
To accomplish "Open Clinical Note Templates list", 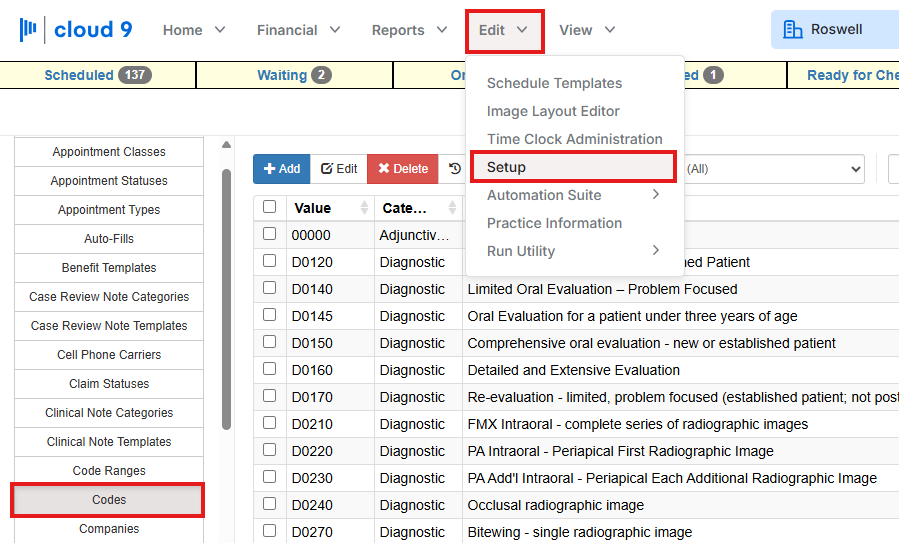I will (x=109, y=442).
